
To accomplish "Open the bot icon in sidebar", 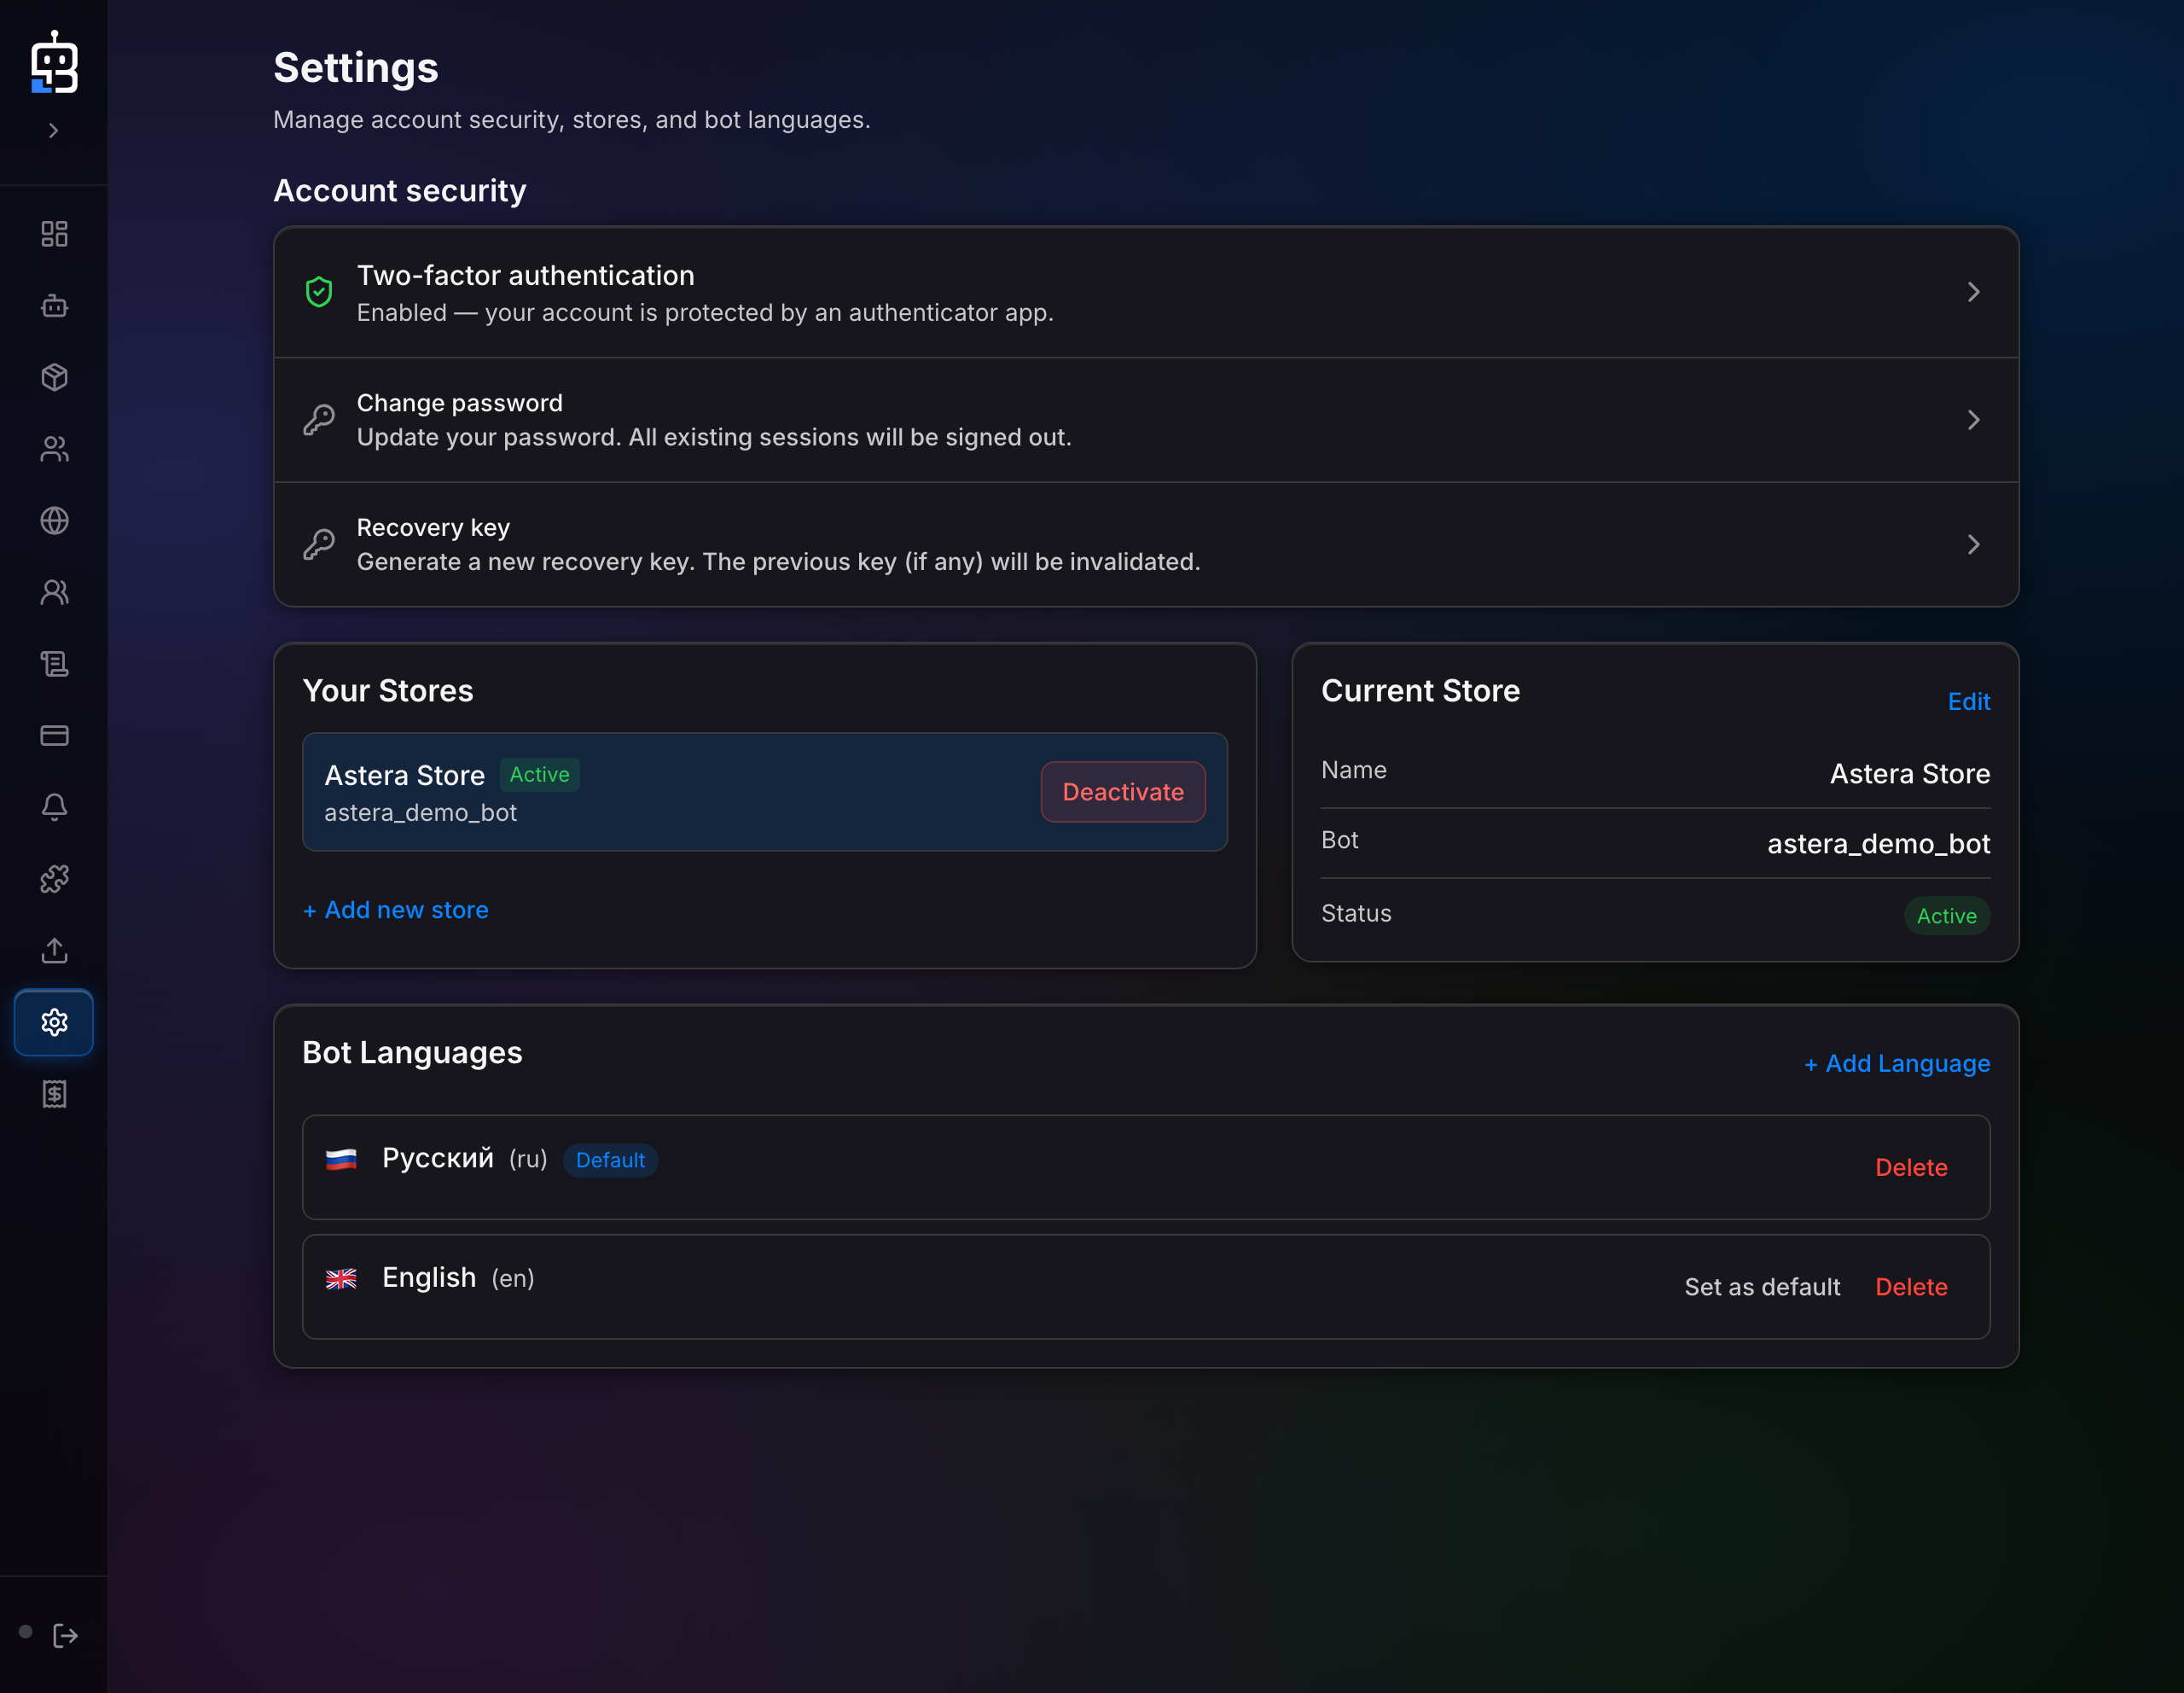I will pyautogui.click(x=54, y=305).
